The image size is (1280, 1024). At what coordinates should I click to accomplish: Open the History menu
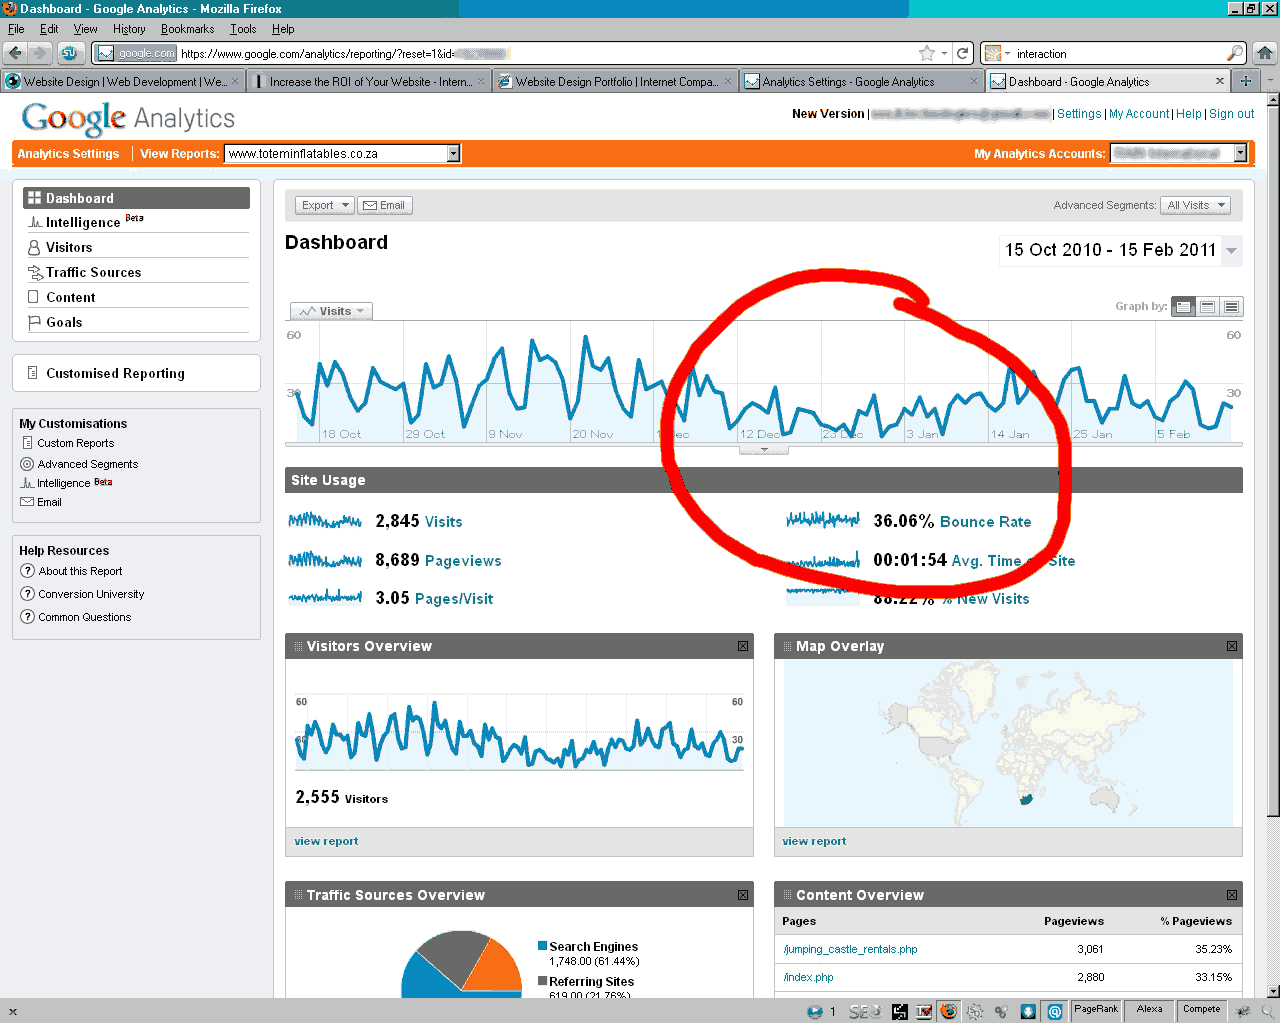tap(129, 29)
